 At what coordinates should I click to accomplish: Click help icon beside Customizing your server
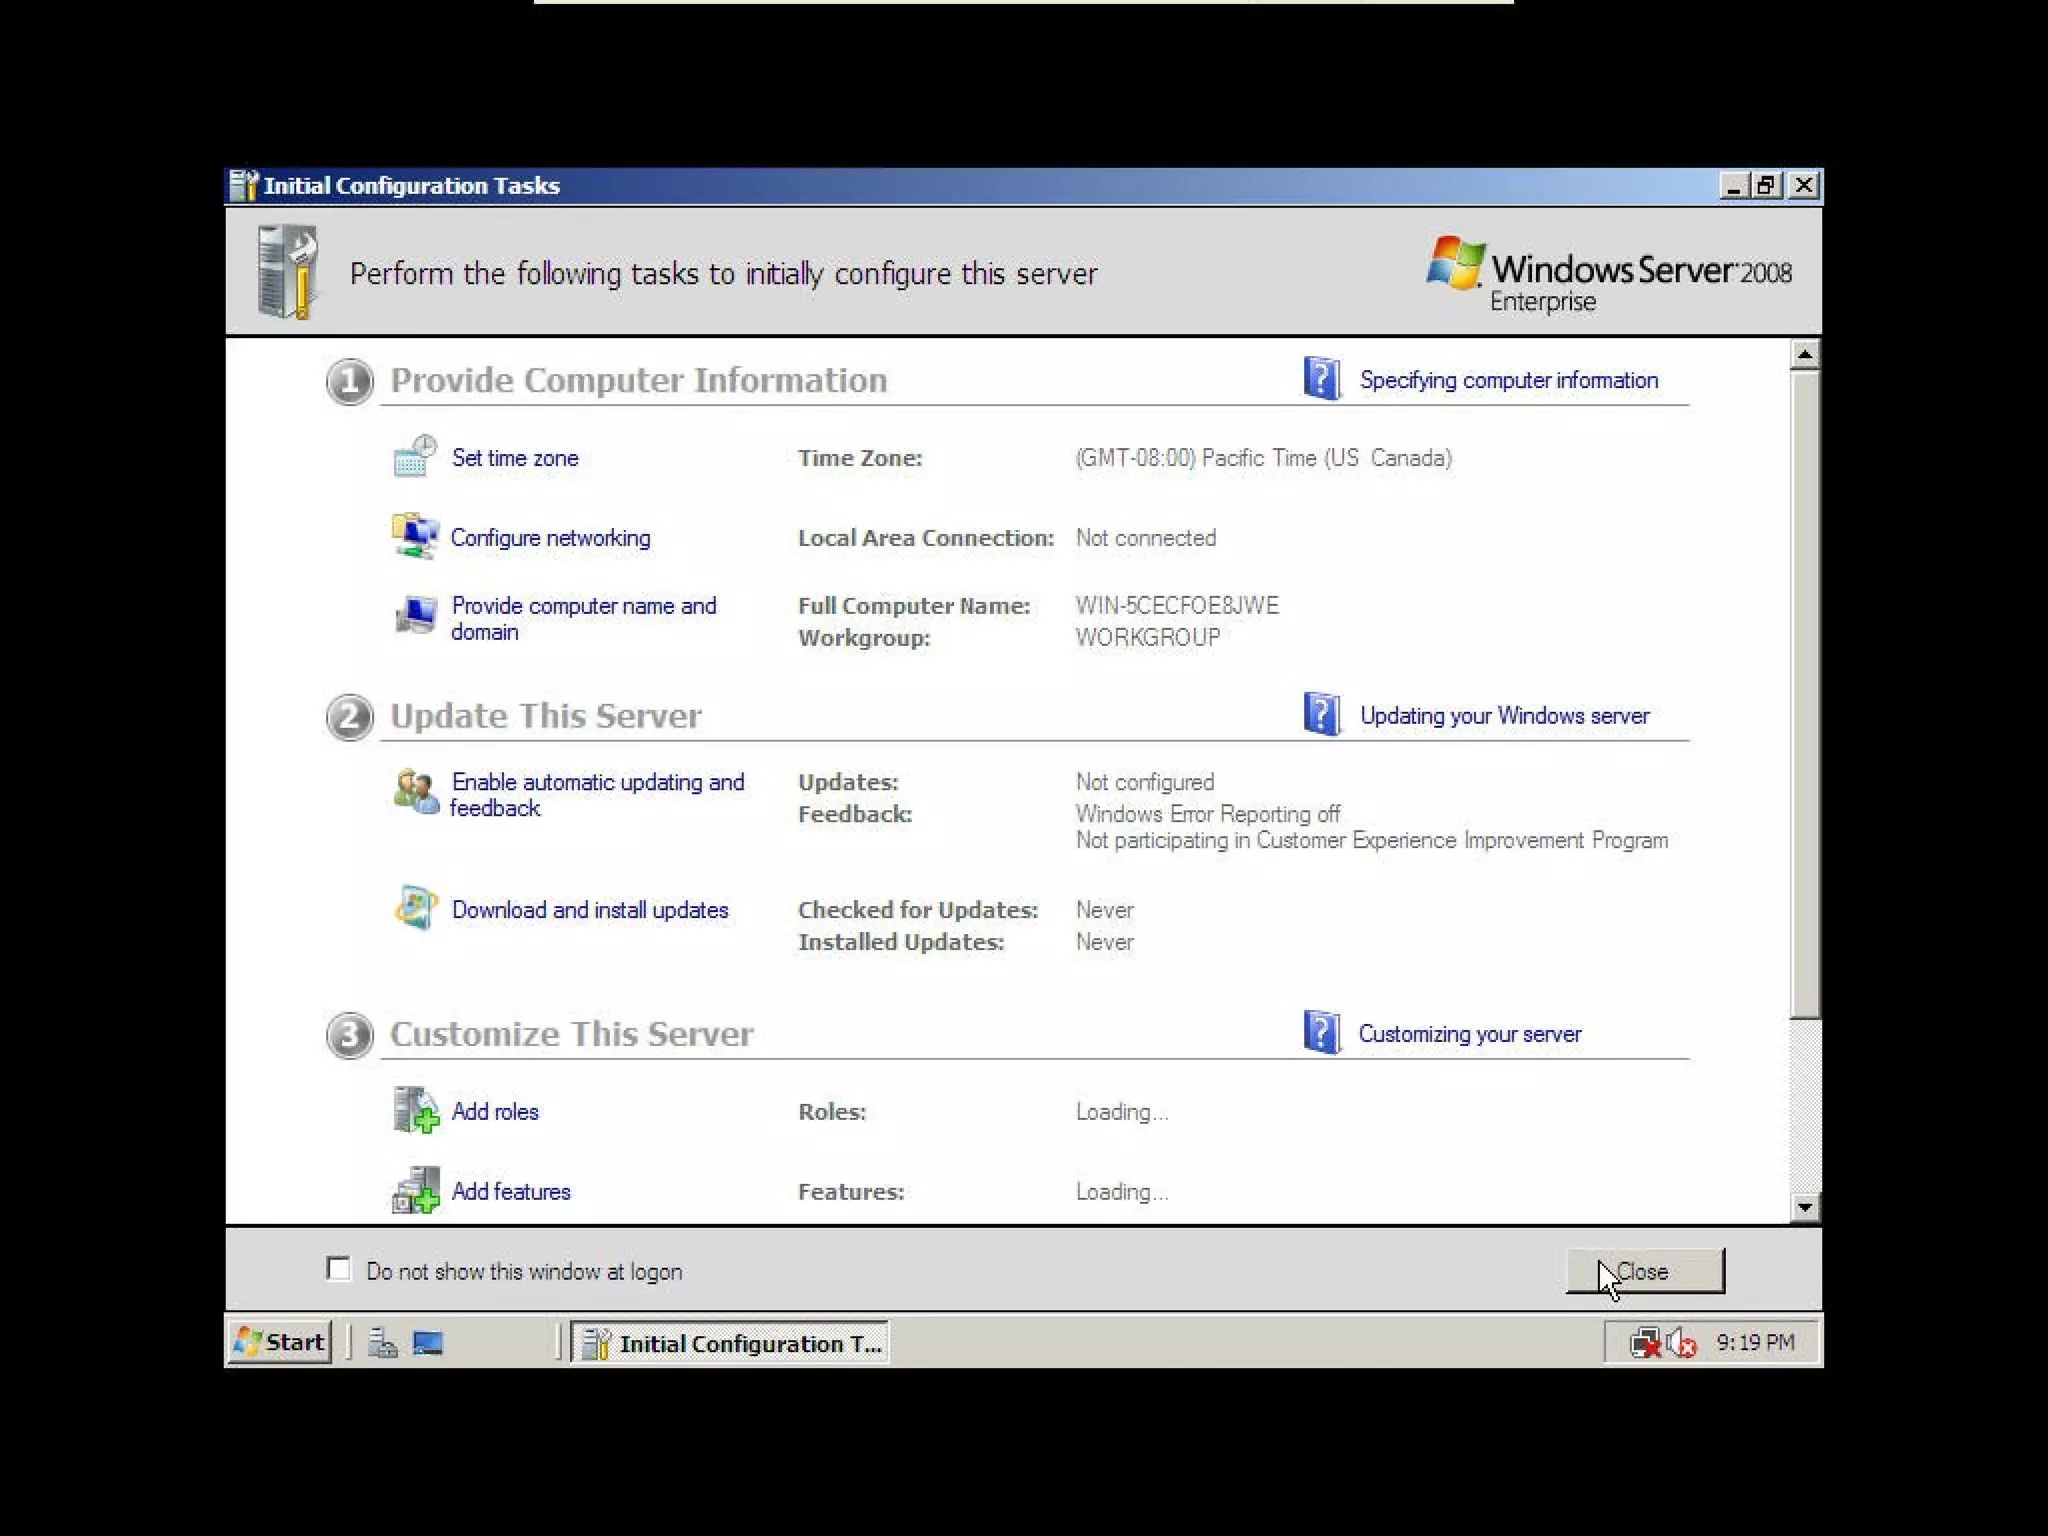[x=1321, y=1033]
